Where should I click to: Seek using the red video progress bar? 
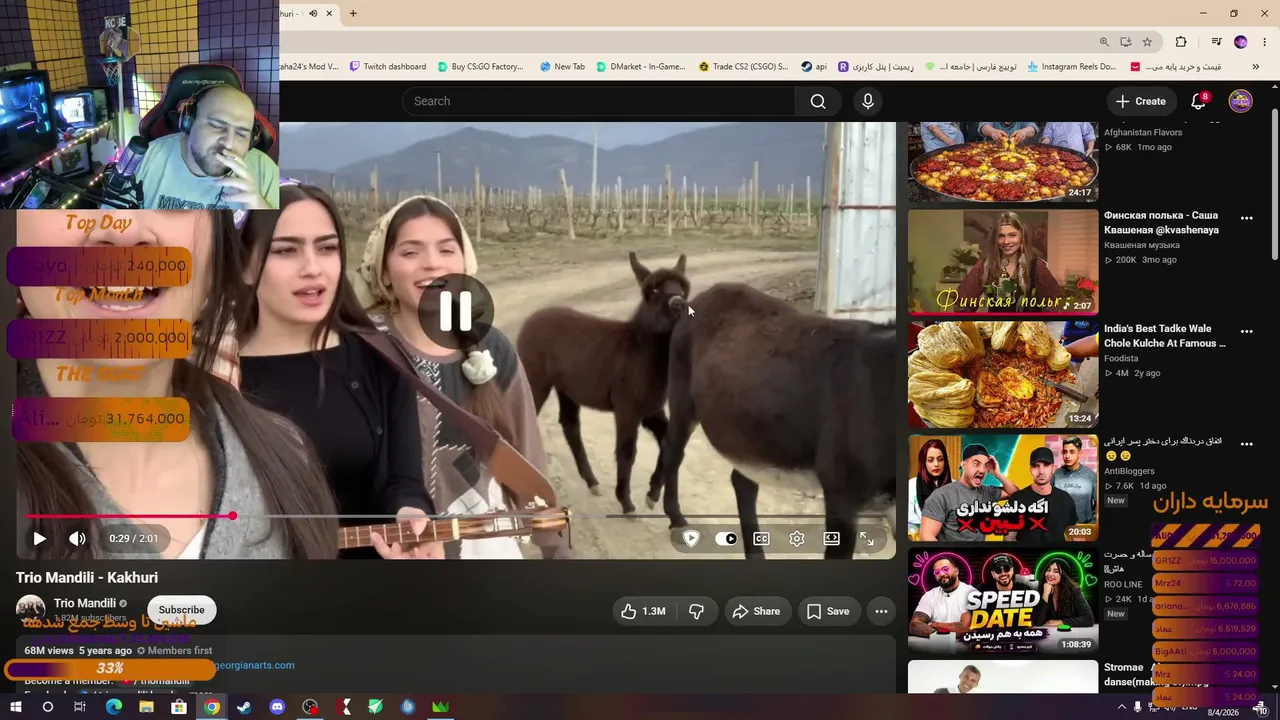(455, 516)
